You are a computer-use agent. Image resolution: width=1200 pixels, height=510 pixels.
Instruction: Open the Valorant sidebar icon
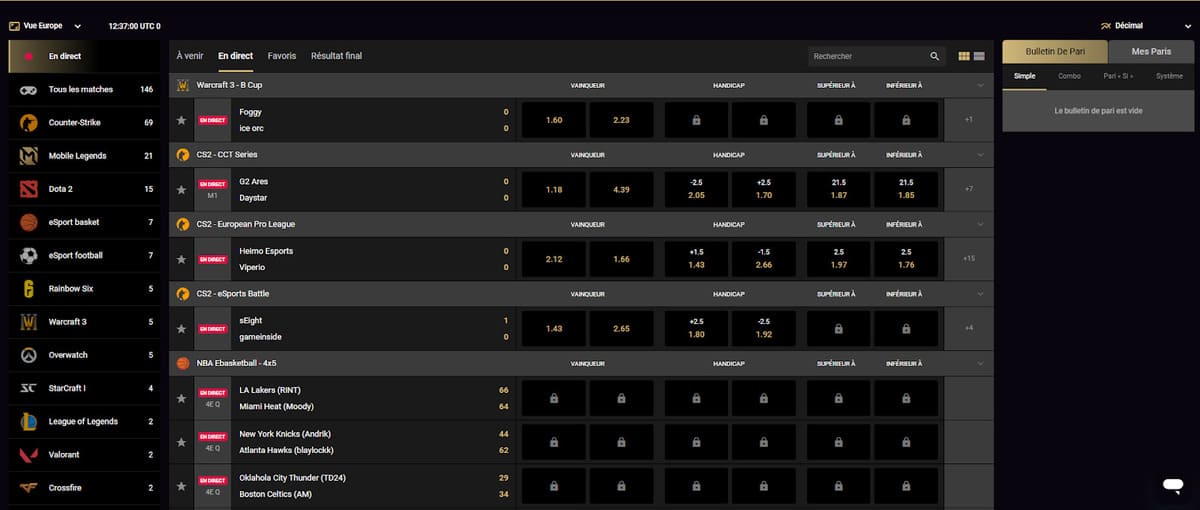(29, 454)
